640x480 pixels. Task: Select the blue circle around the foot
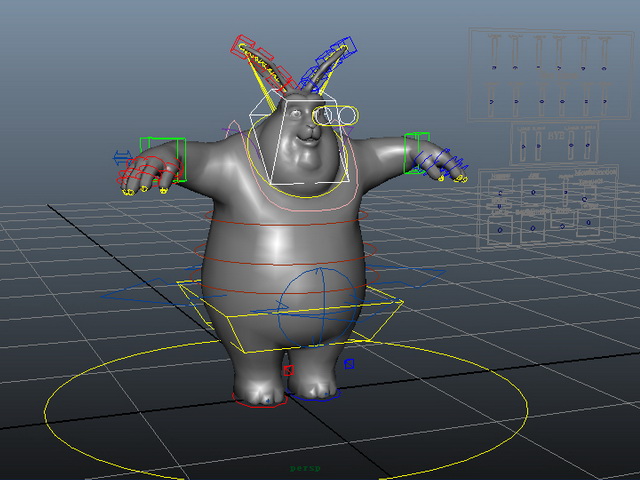(313, 395)
